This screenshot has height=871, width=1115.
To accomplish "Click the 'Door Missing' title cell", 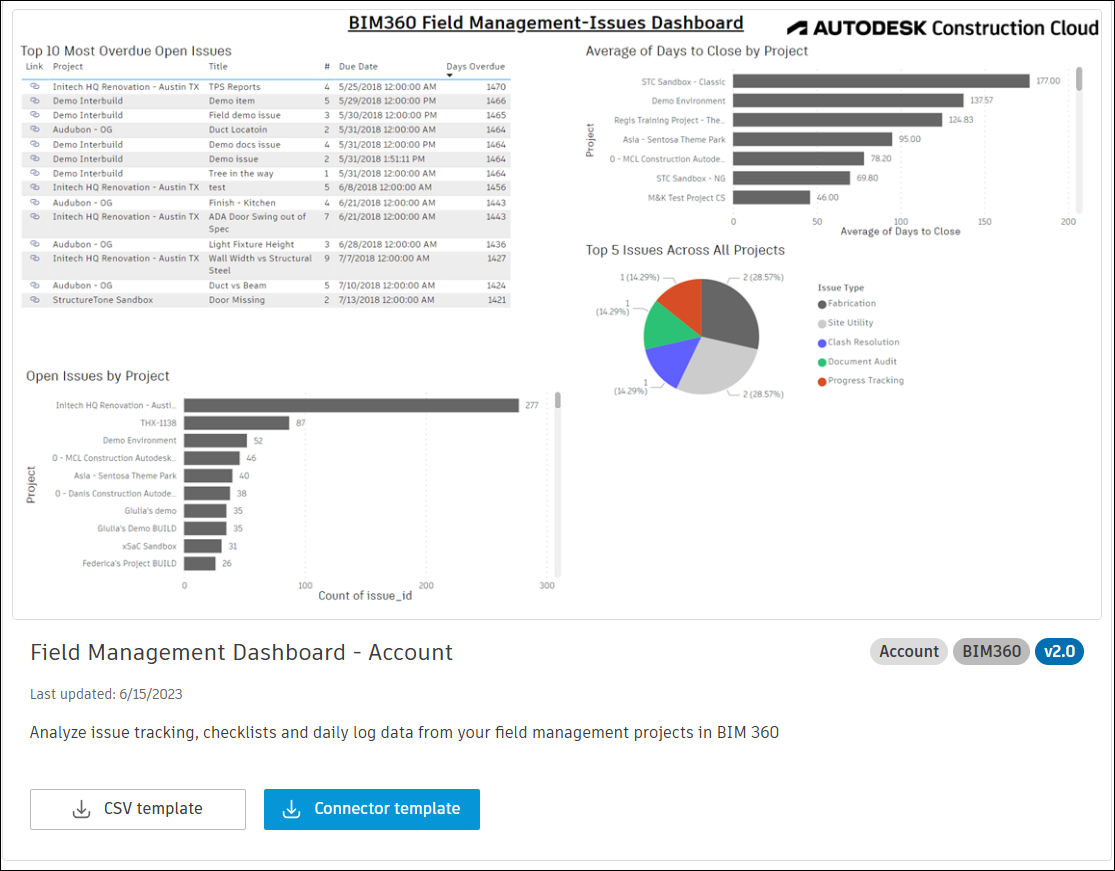I will [237, 300].
